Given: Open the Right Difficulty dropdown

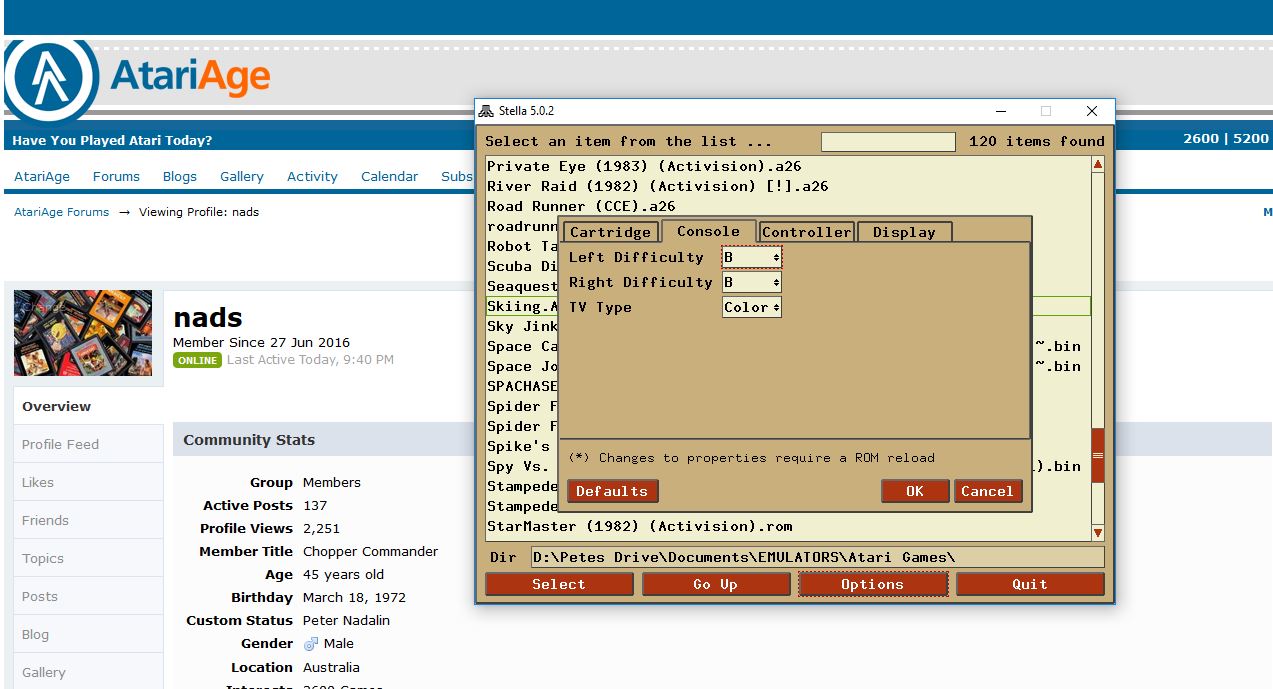Looking at the screenshot, I should click(x=751, y=283).
